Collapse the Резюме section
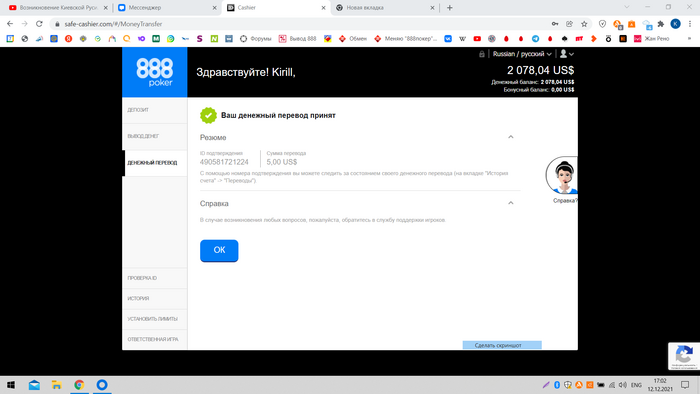700x394 pixels. 511,137
